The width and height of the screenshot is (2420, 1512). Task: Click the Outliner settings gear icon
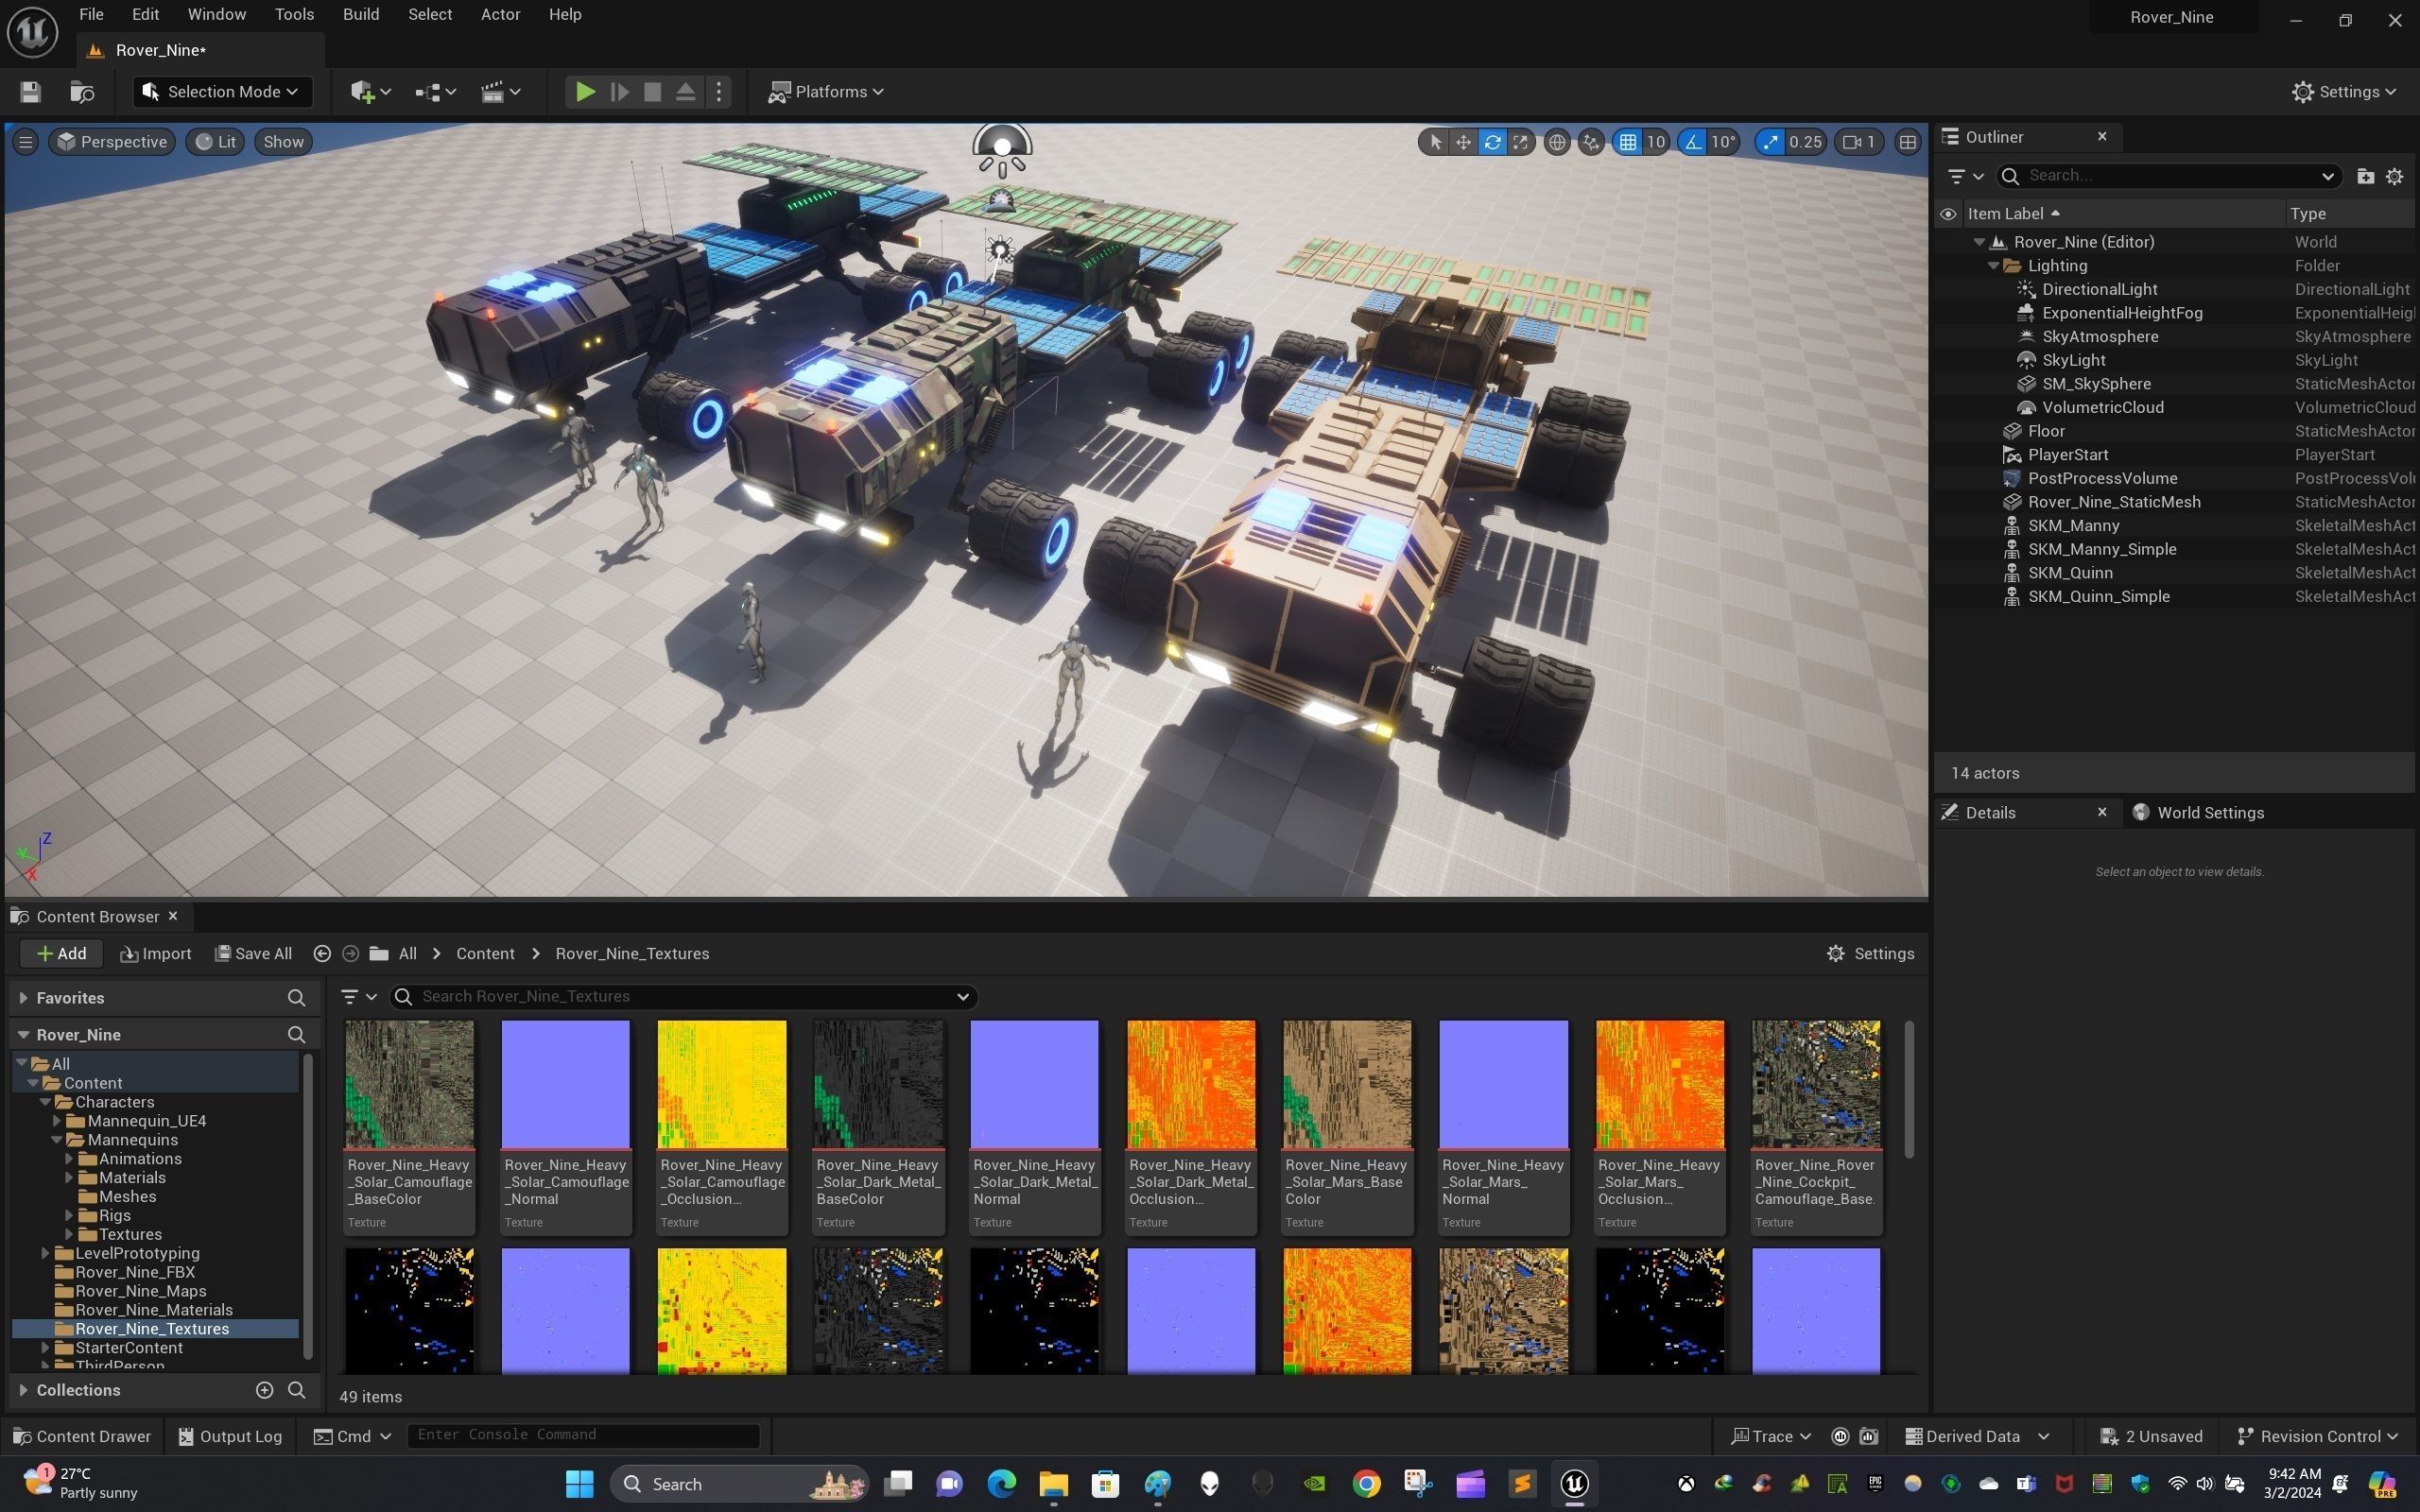click(2395, 176)
